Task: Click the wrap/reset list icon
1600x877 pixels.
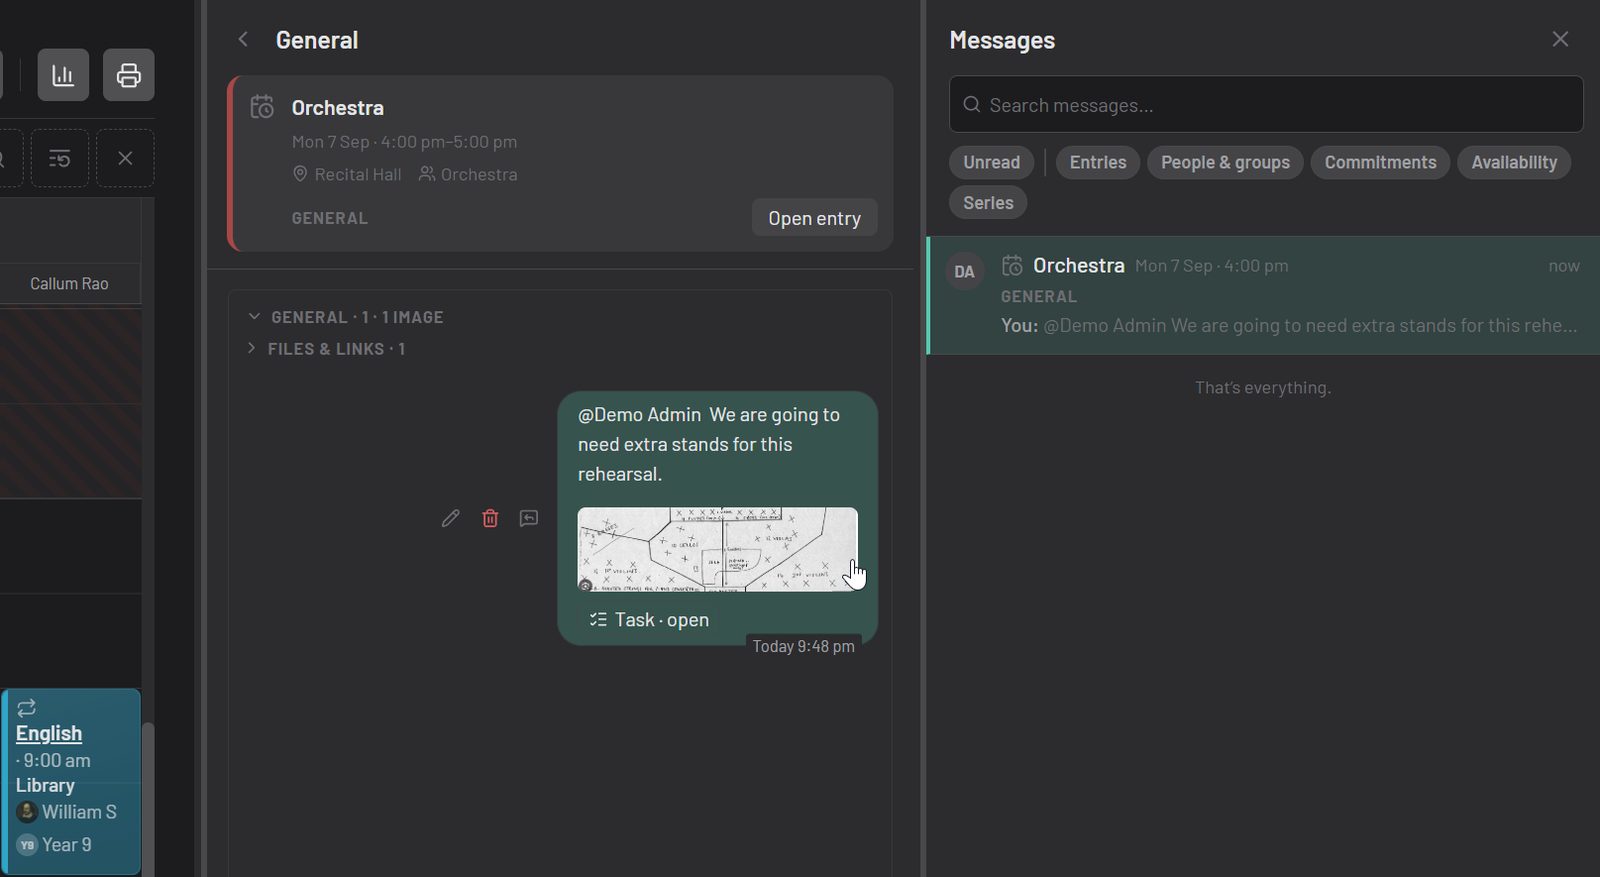Action: (60, 158)
